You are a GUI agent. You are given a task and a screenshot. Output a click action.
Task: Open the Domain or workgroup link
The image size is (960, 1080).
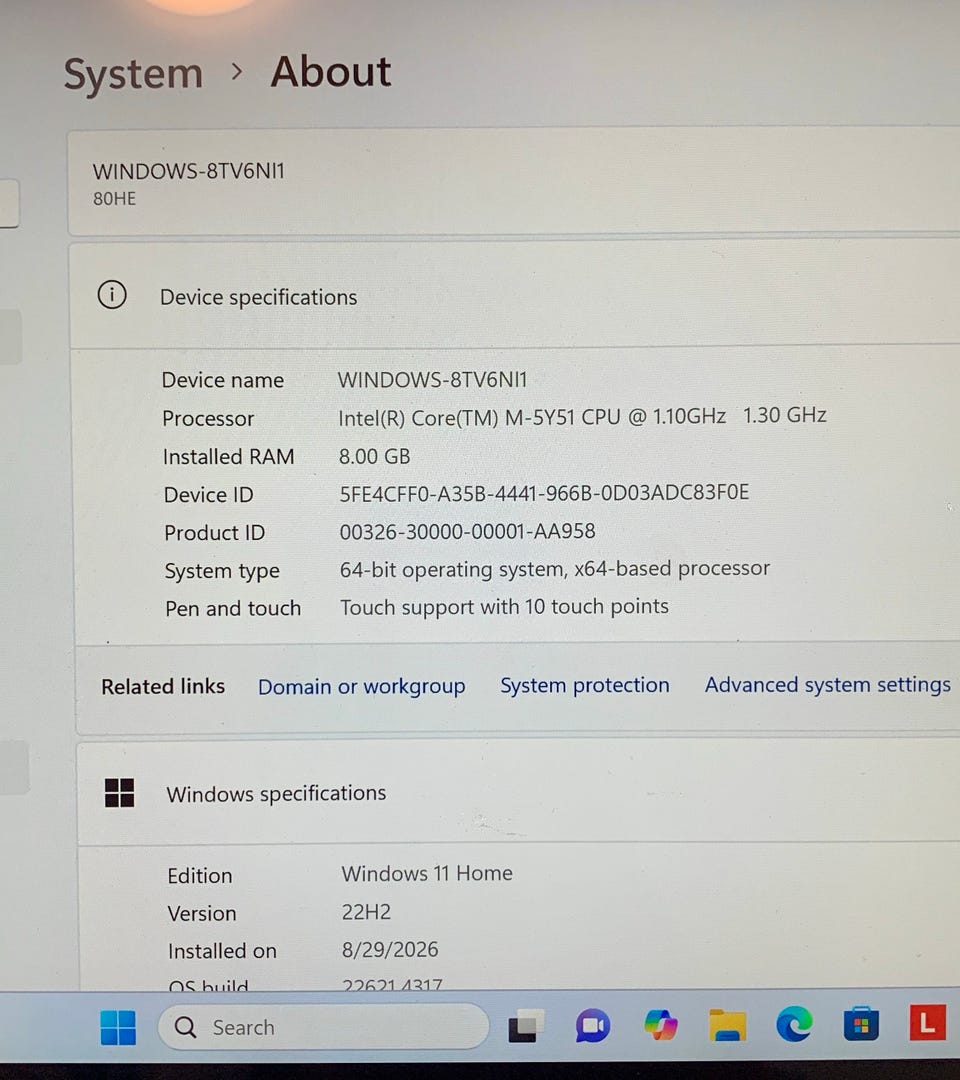(362, 687)
